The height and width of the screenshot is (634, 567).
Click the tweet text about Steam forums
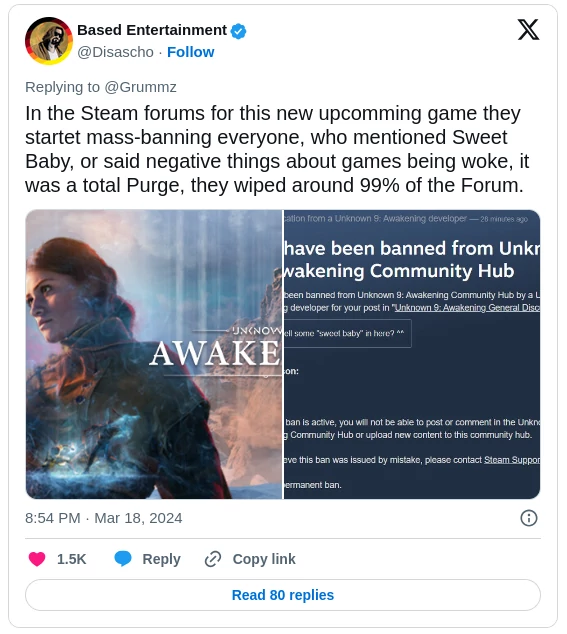[x=277, y=149]
